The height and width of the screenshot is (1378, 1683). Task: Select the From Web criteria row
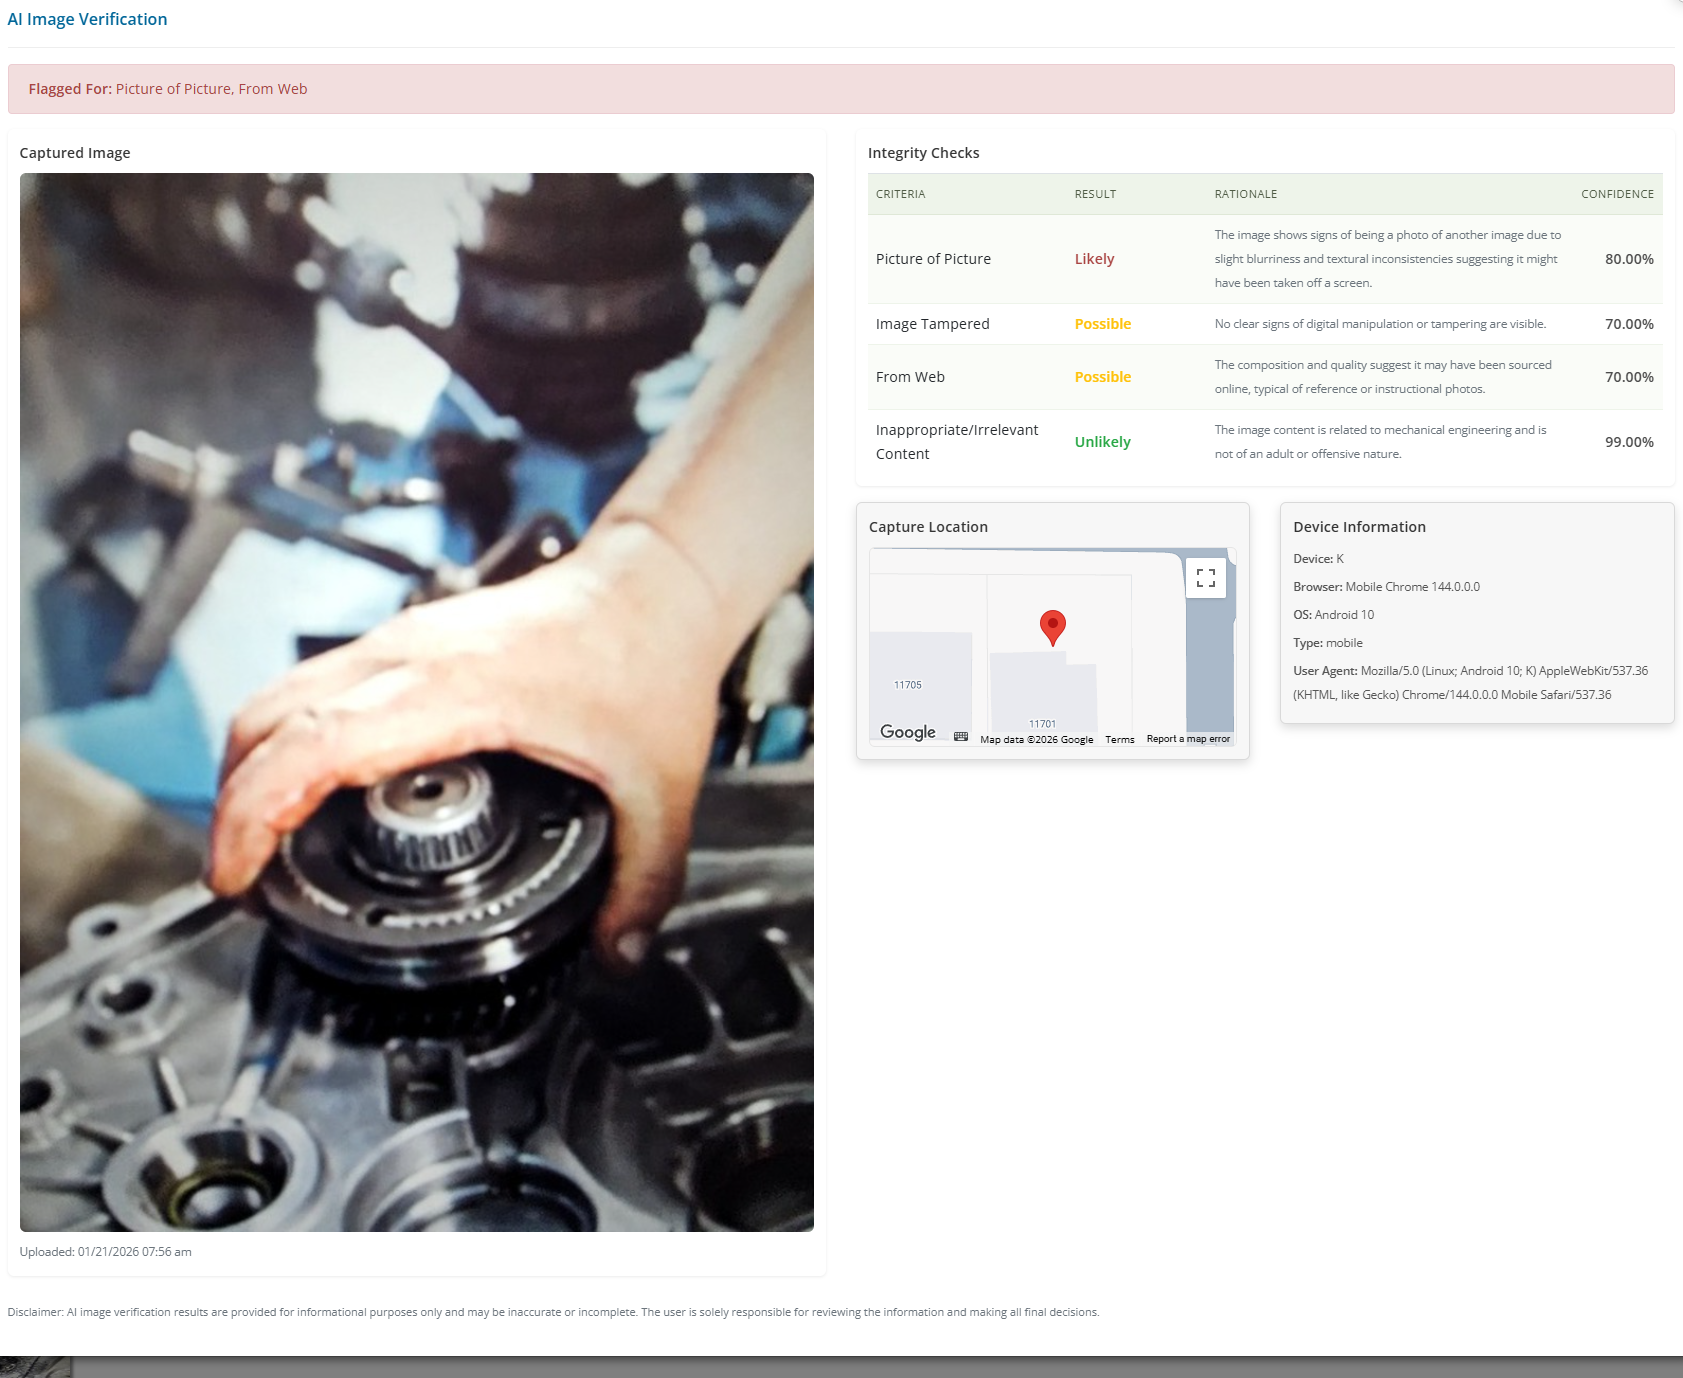click(1265, 377)
